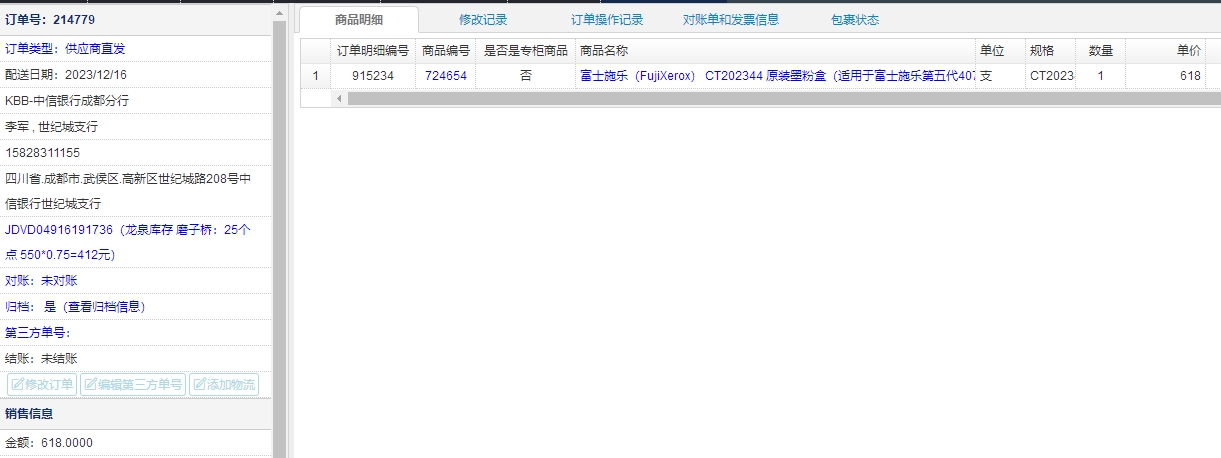
Task: Click 结账：未结账 text
Action: [41, 359]
